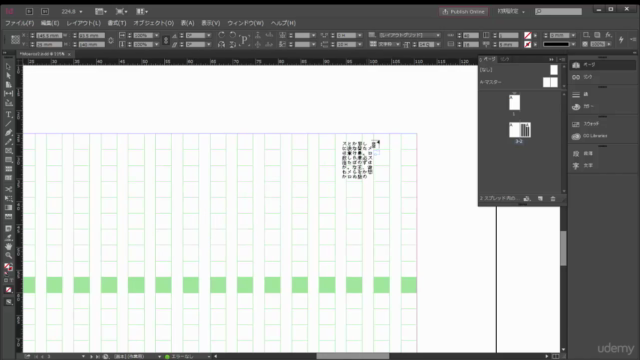
Task: Select page 1 thumbnail in Pages panel
Action: click(514, 102)
